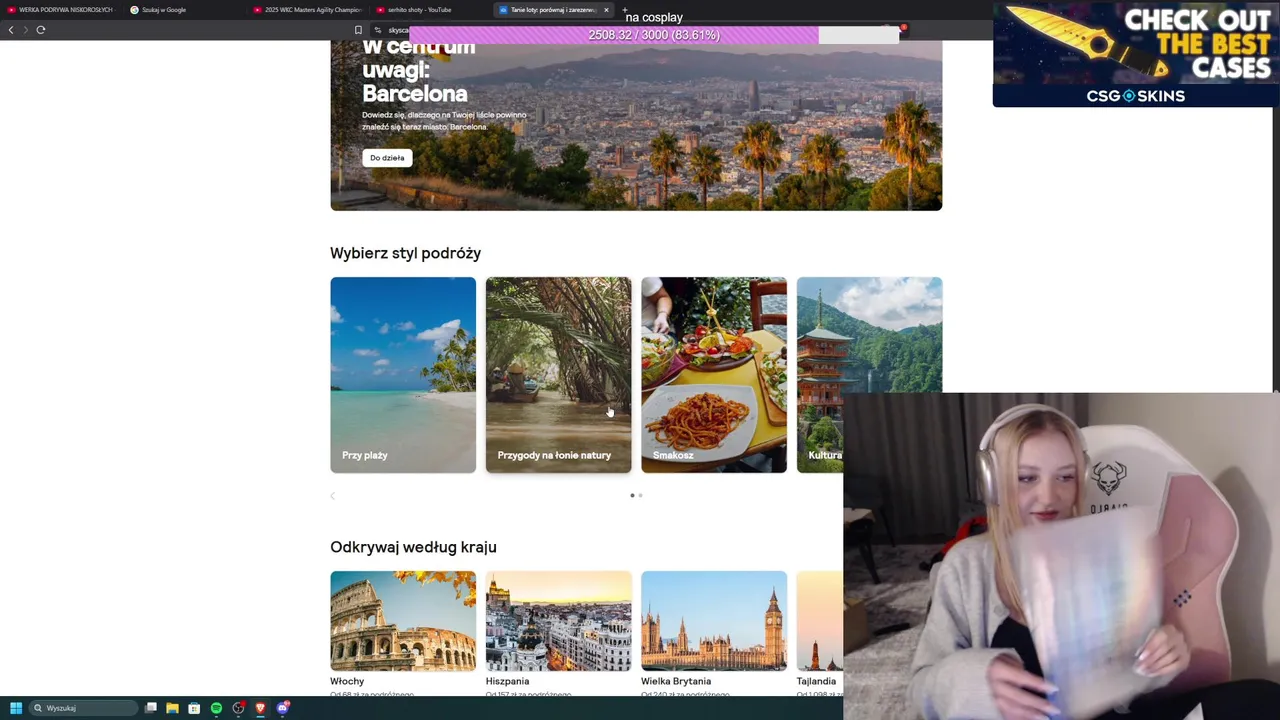Click the W centrum uwagi: Barcelona title
Image resolution: width=1280 pixels, height=720 pixels.
coord(417,71)
